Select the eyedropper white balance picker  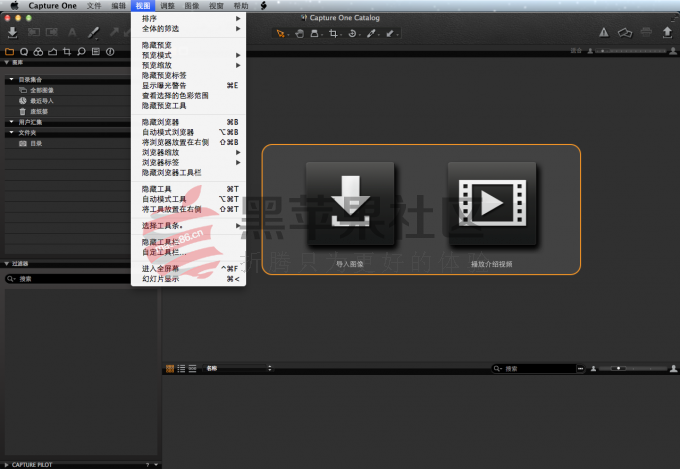click(371, 33)
